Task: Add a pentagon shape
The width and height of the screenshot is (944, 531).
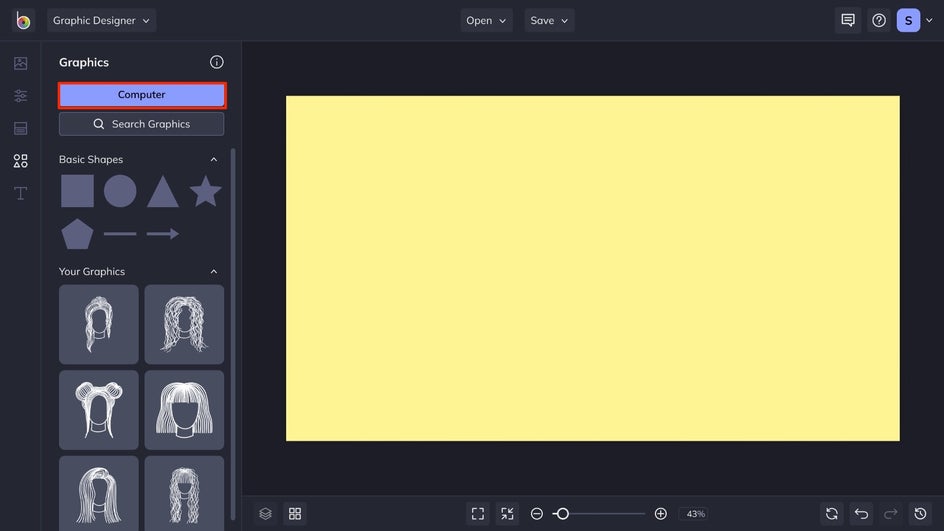Action: 77,234
